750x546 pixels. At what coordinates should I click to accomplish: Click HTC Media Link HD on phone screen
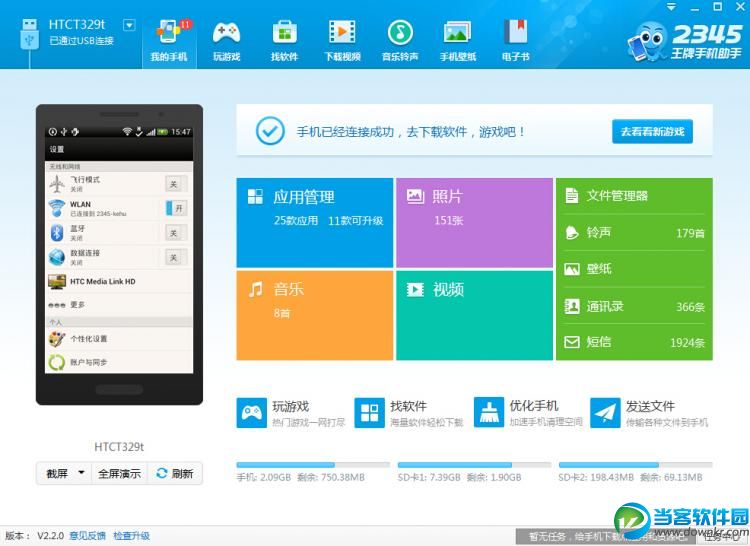pos(119,282)
